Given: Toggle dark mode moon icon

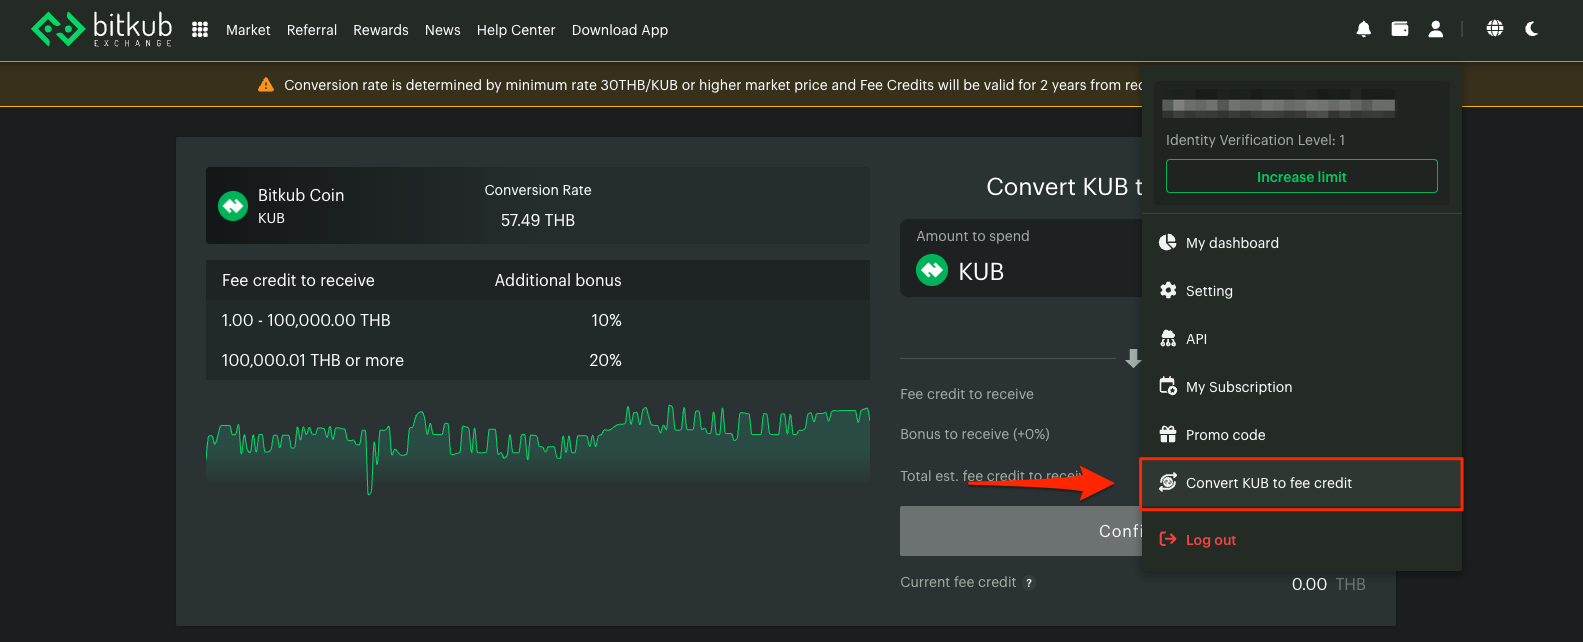Looking at the screenshot, I should 1531,29.
